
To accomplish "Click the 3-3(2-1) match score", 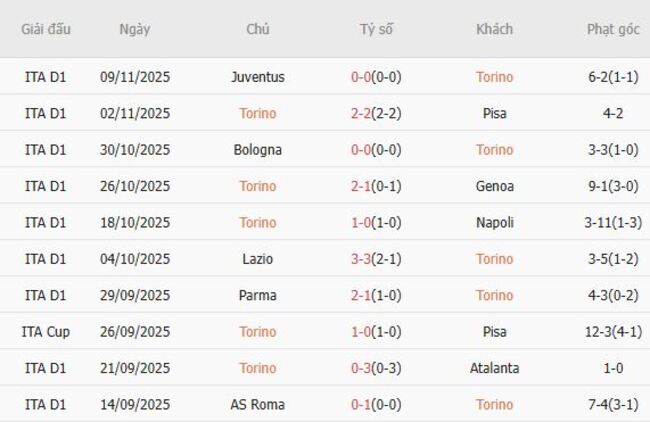I will point(376,259).
